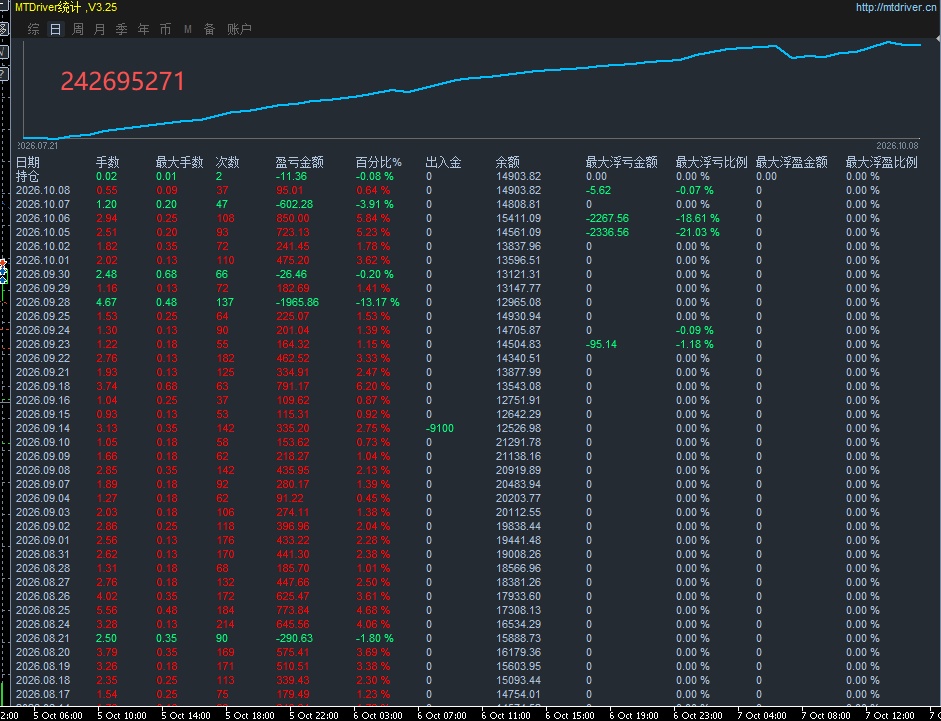This screenshot has height=721, width=941.
Task: Click the 百分比% column header
Action: 379,162
